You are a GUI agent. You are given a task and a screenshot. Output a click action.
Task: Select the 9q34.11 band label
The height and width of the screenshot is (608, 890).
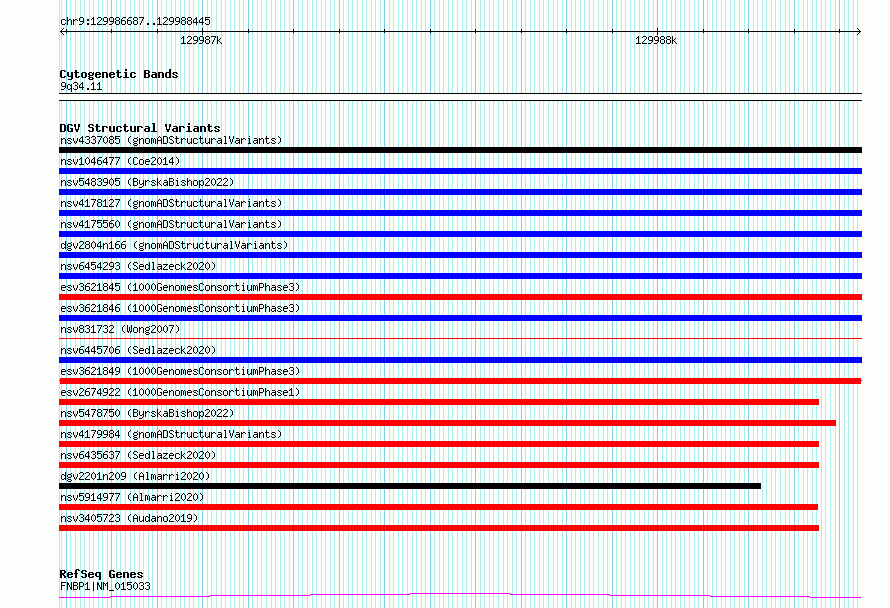click(x=81, y=86)
